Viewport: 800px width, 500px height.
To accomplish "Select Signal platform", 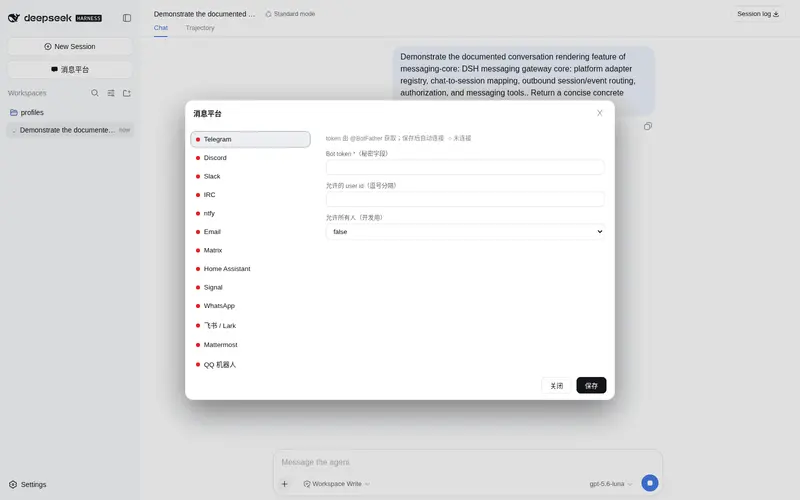I will point(250,287).
